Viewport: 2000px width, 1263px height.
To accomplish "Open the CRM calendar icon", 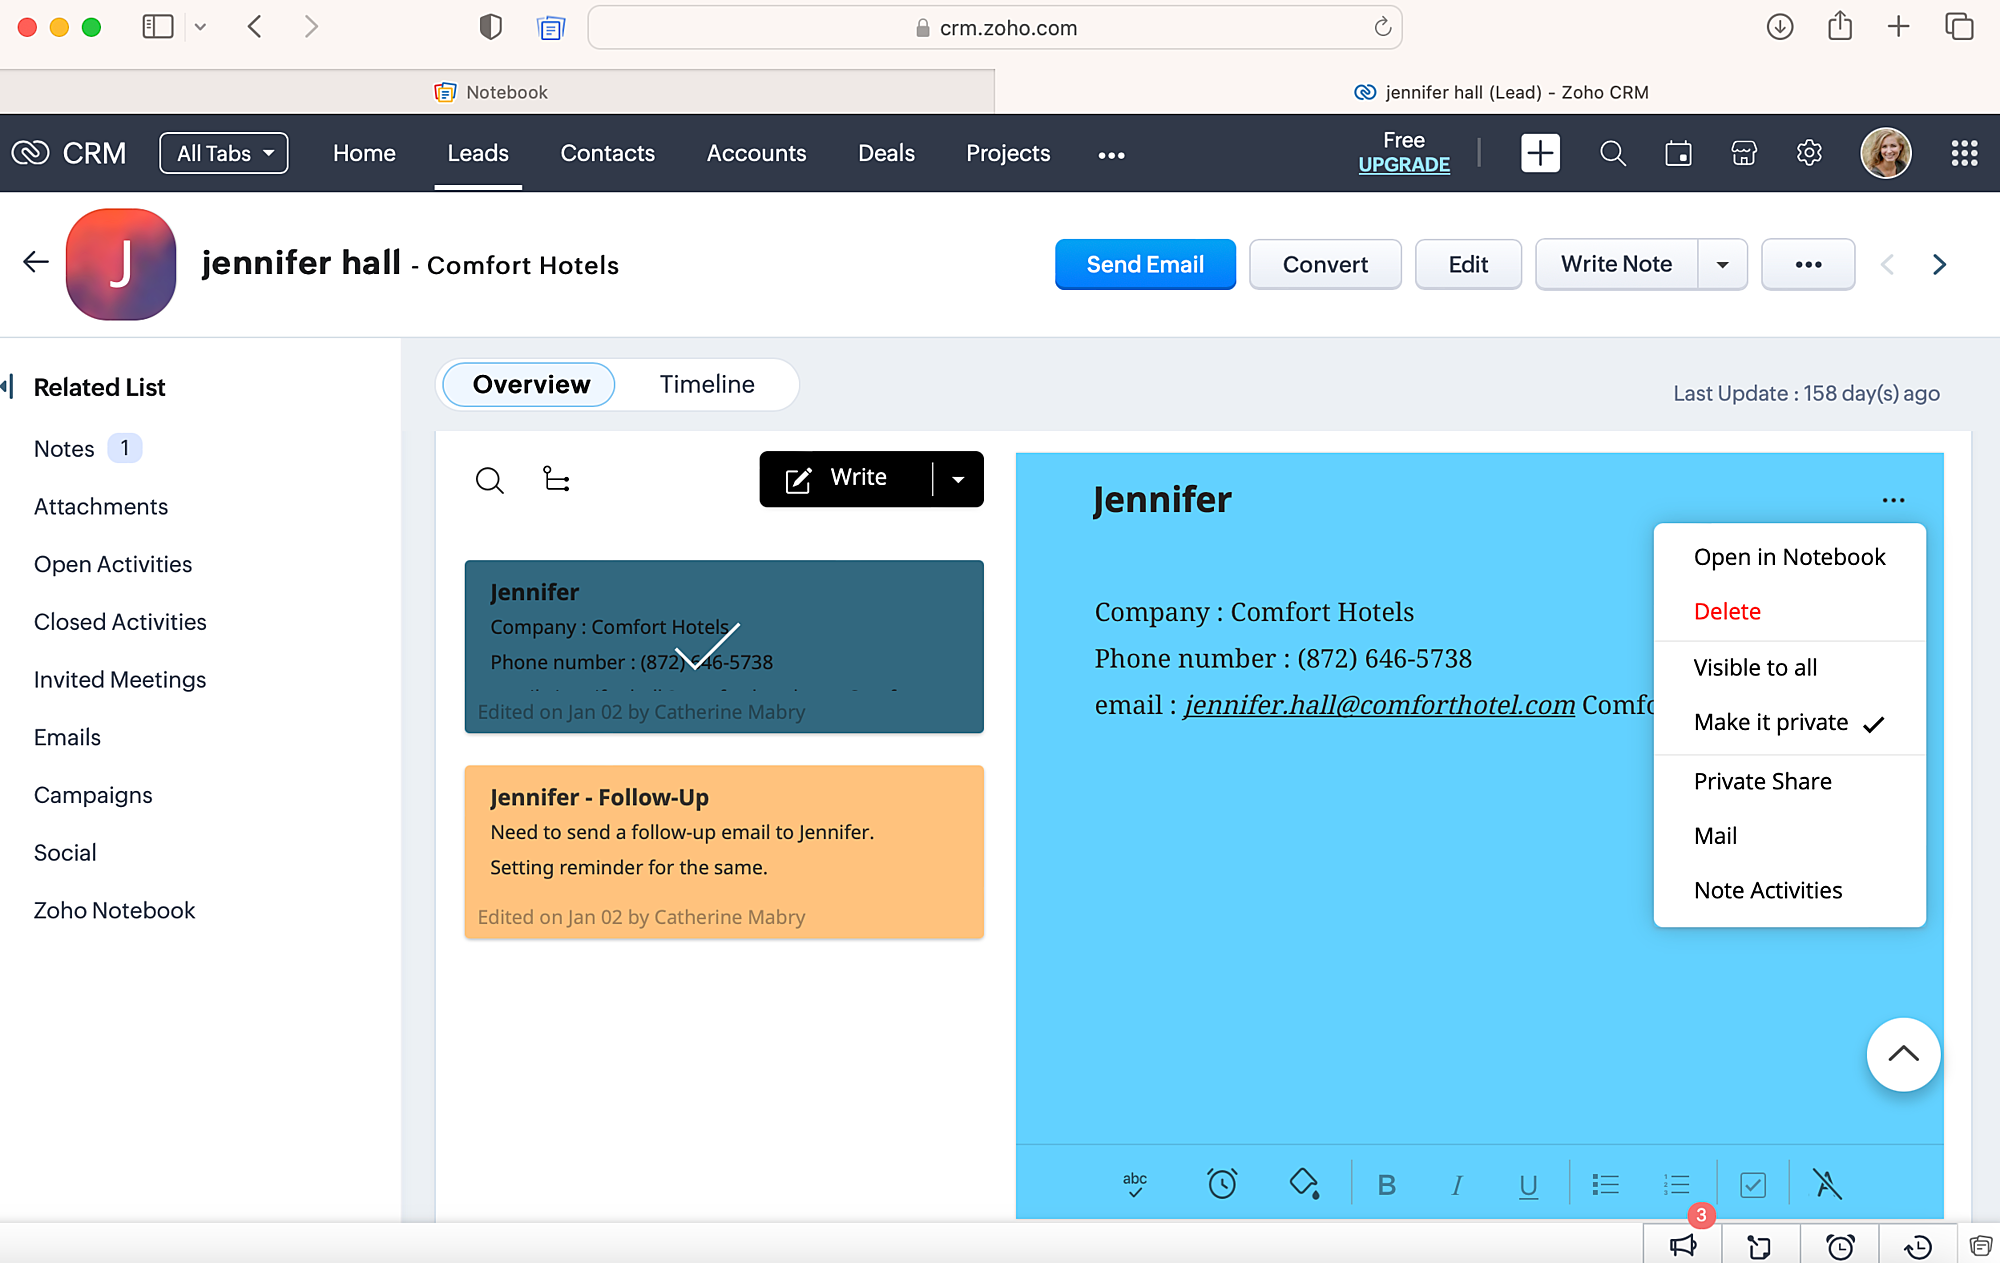I will click(1678, 153).
